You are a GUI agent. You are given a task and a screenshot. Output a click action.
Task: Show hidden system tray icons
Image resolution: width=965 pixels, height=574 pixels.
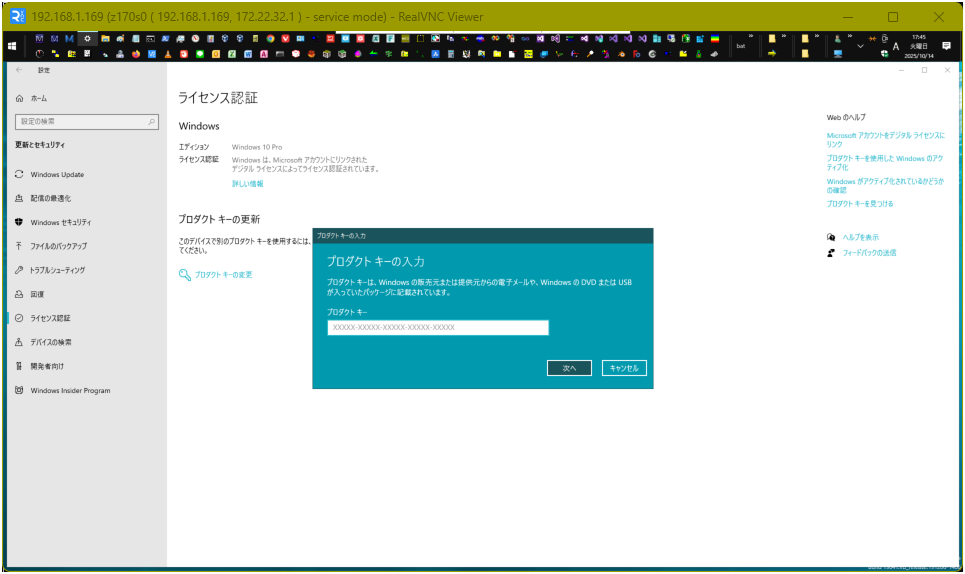point(860,46)
